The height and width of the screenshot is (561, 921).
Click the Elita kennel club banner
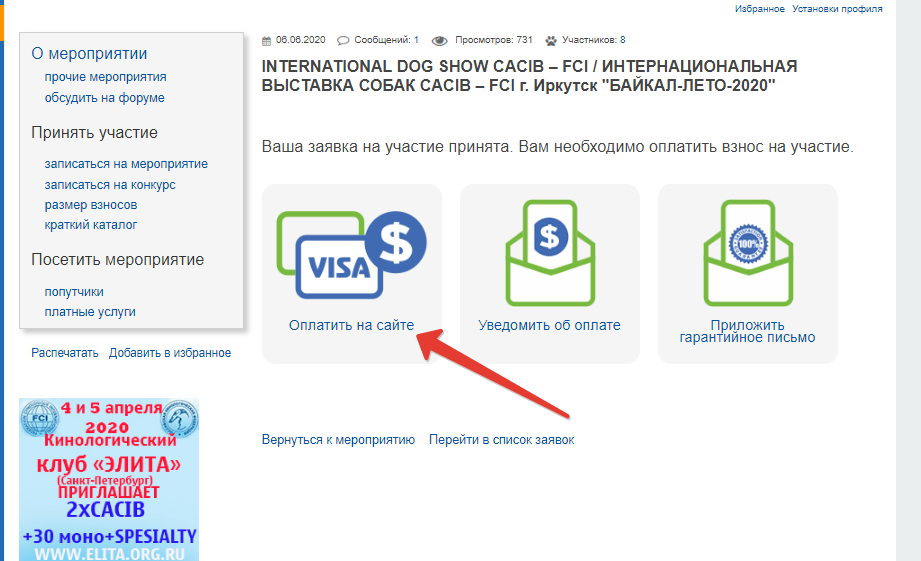(109, 479)
